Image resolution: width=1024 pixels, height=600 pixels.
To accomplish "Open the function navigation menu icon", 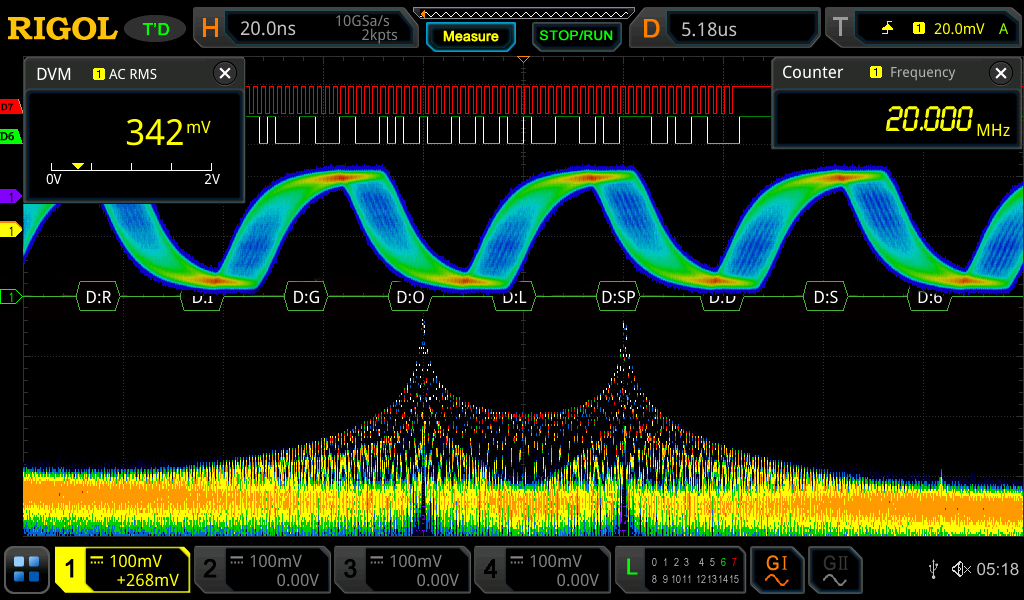I will 27,570.
